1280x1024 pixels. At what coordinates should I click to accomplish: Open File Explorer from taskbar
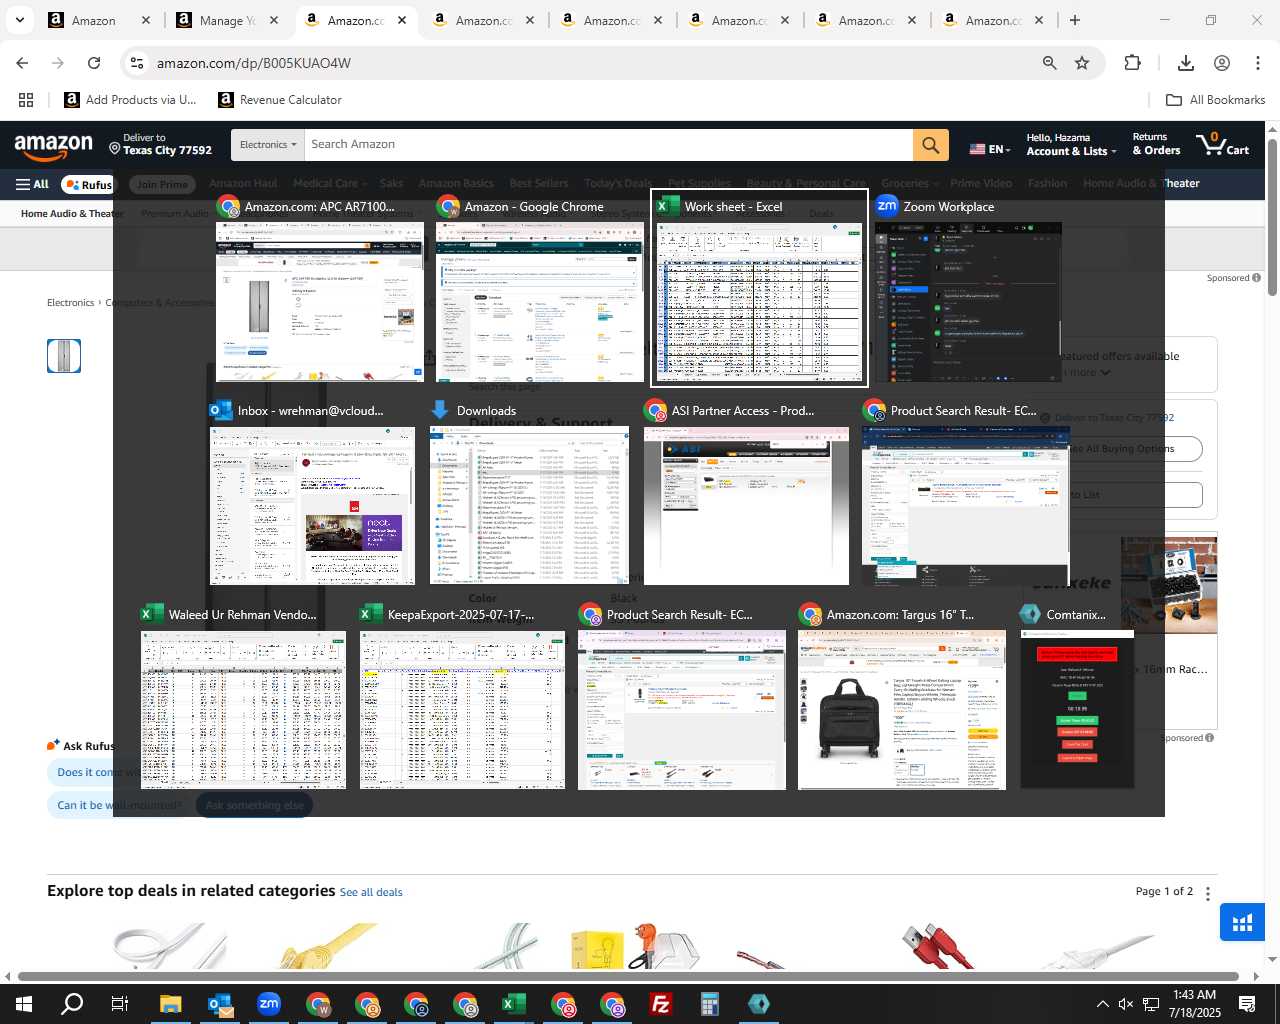tap(171, 1004)
